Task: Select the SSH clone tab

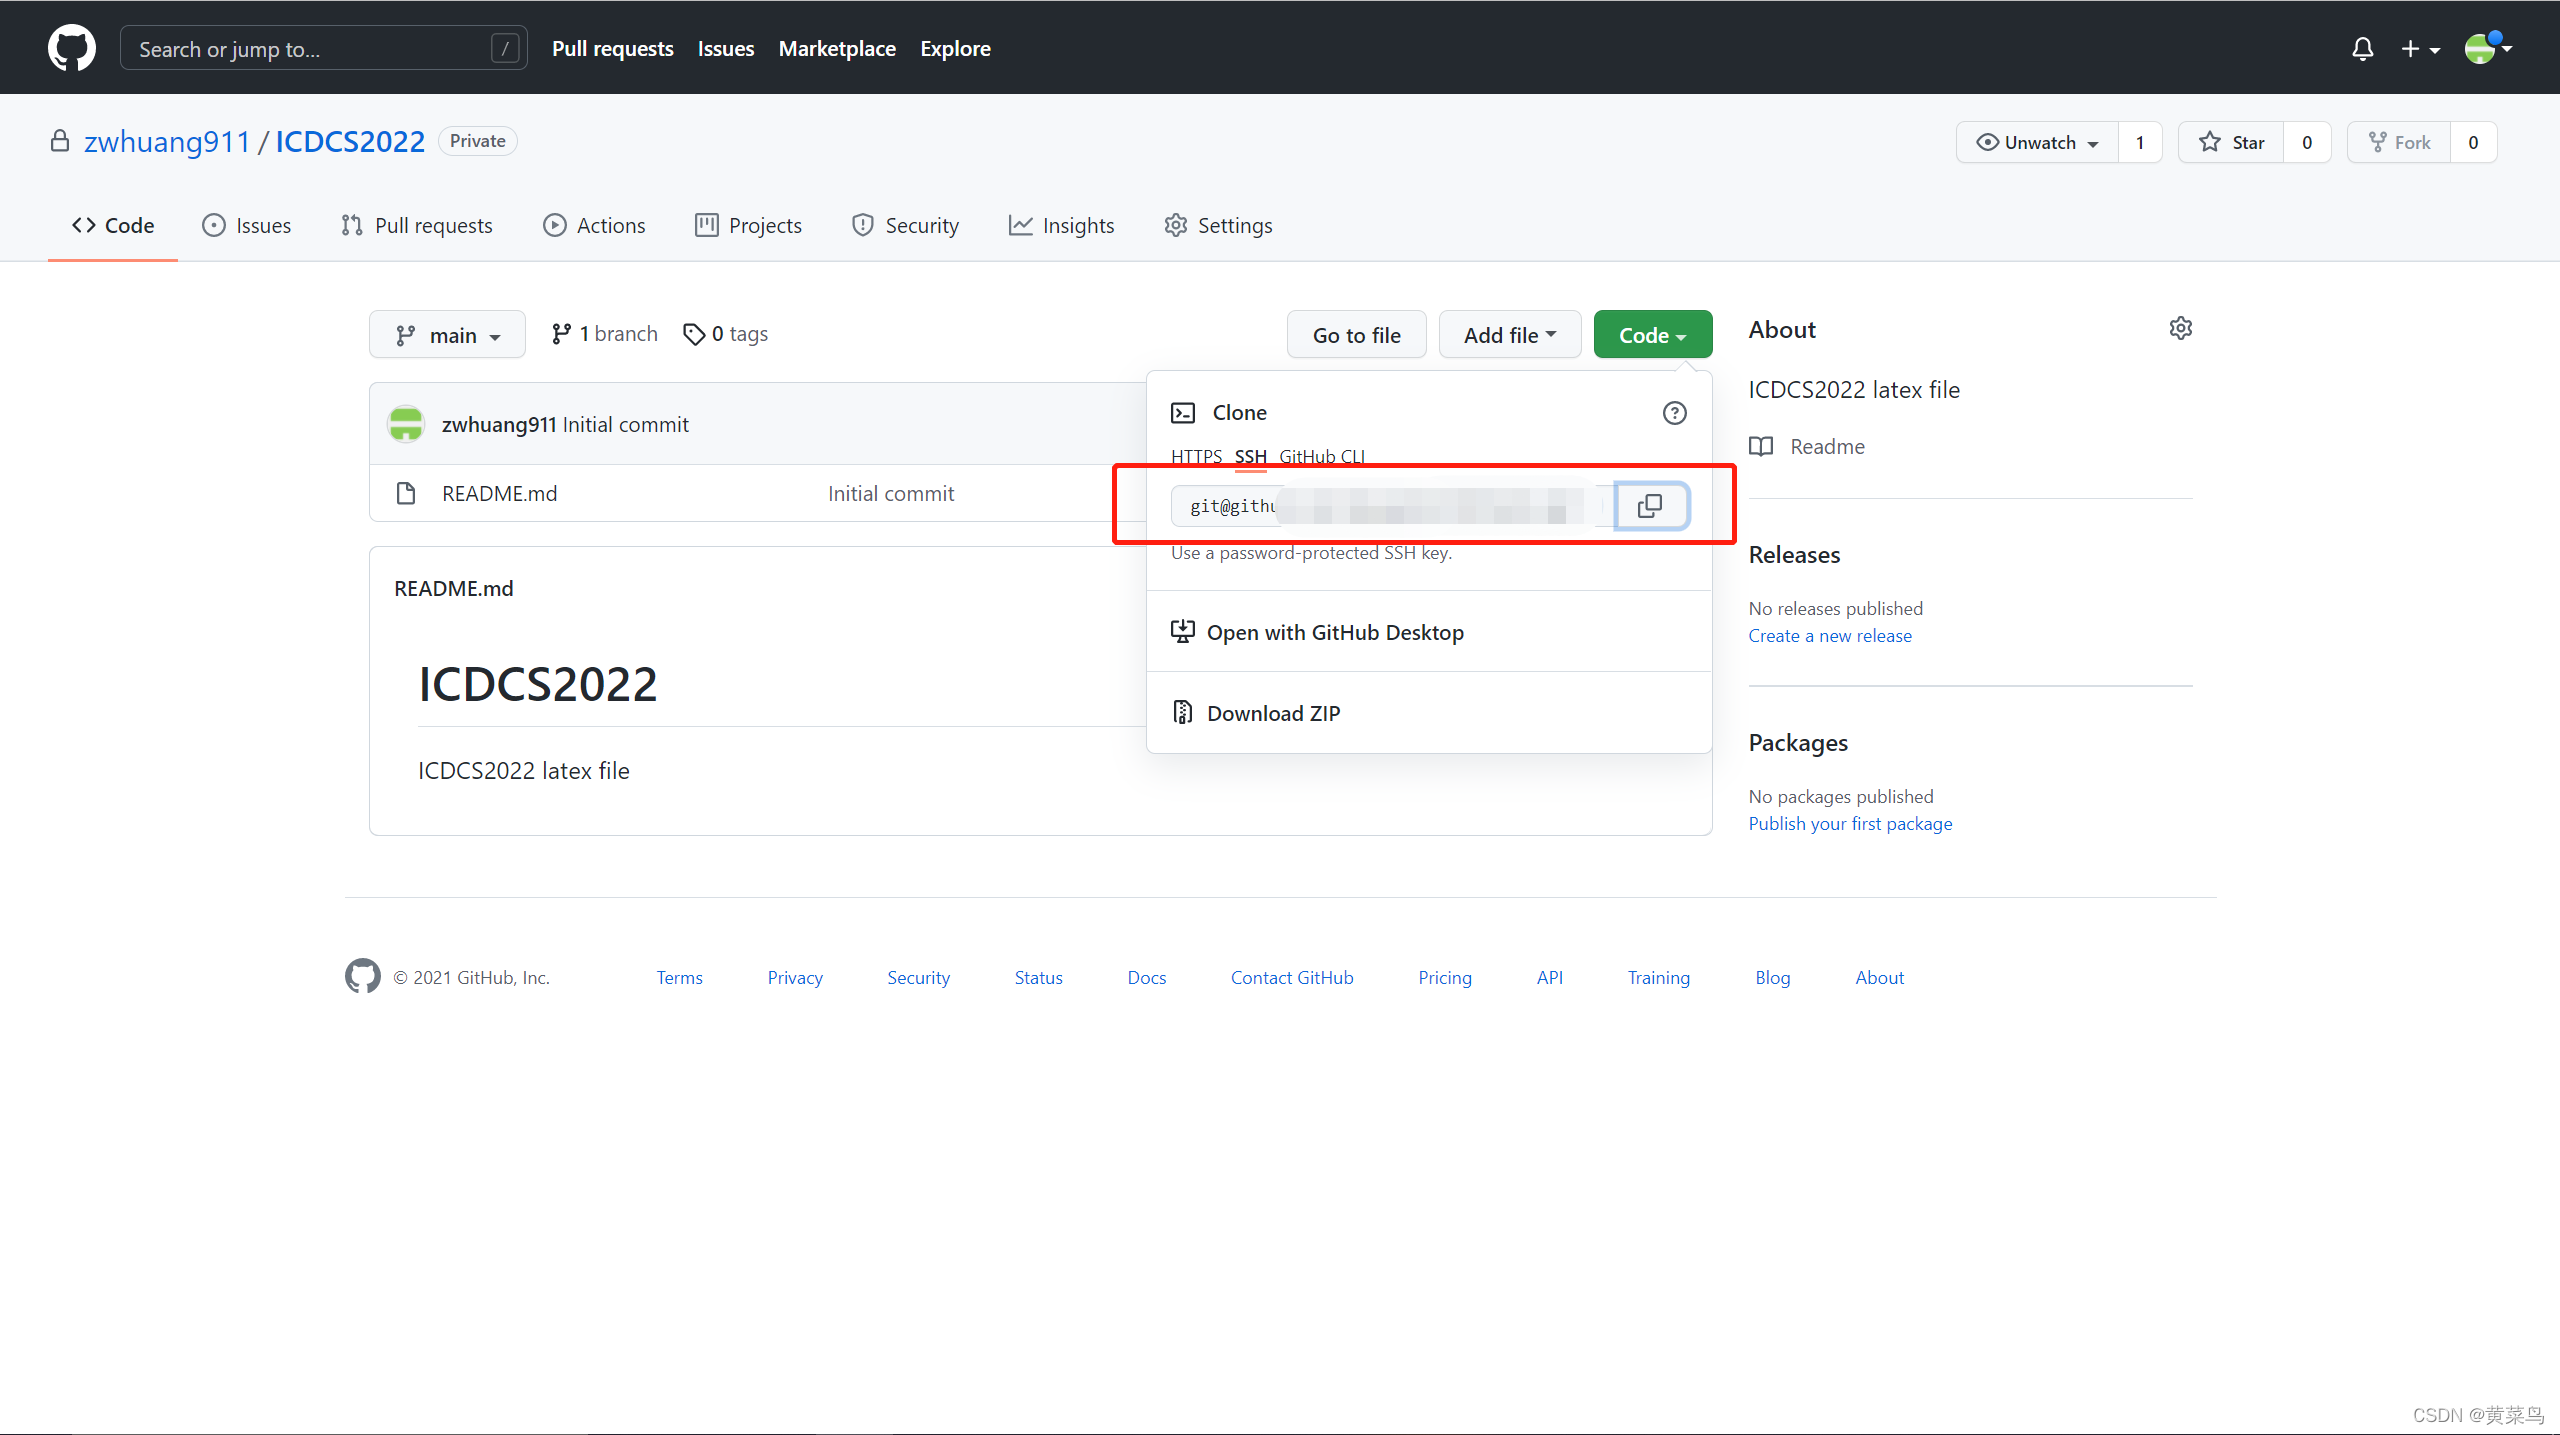Action: pyautogui.click(x=1250, y=456)
